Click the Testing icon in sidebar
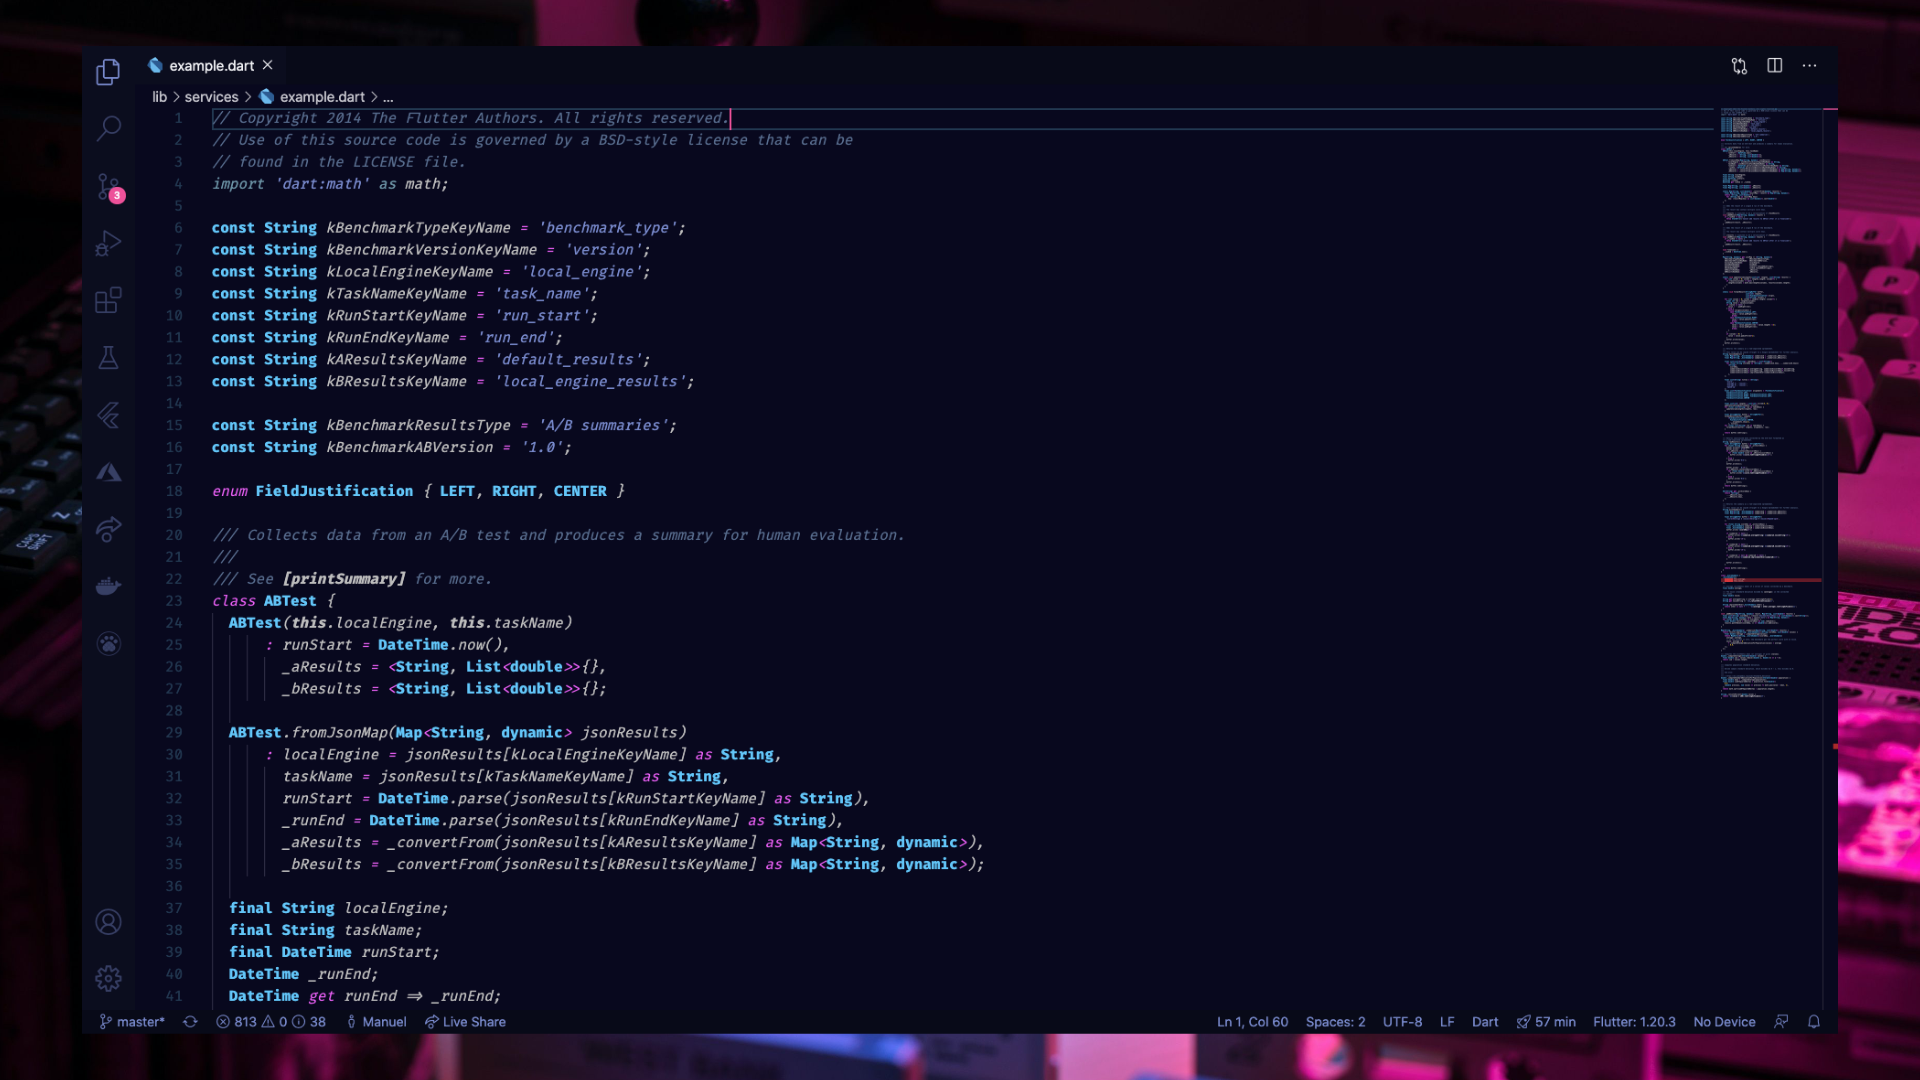 (108, 357)
